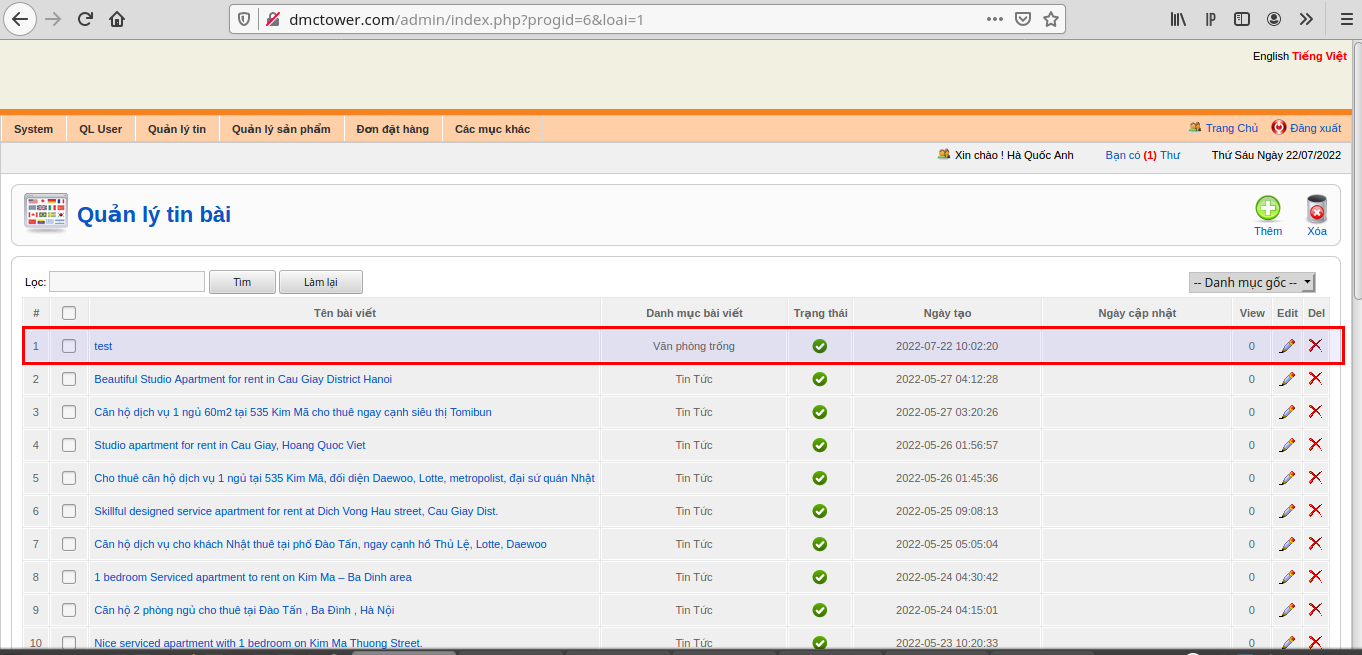Screen dimensions: 1362x655
Task: Toggle status icon of 'Beautiful Studio Apartment' row
Action: 820,379
